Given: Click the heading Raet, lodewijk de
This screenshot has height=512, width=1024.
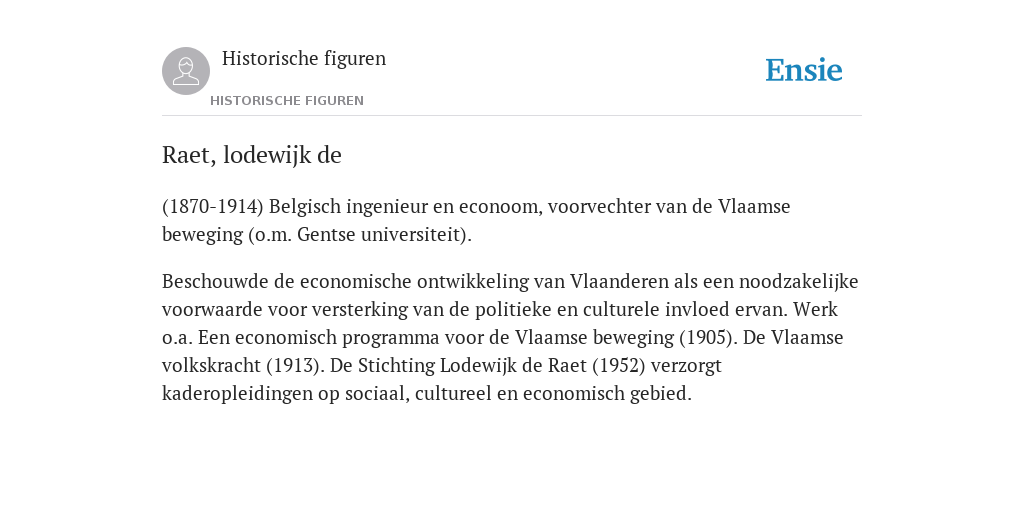Looking at the screenshot, I should tap(251, 155).
